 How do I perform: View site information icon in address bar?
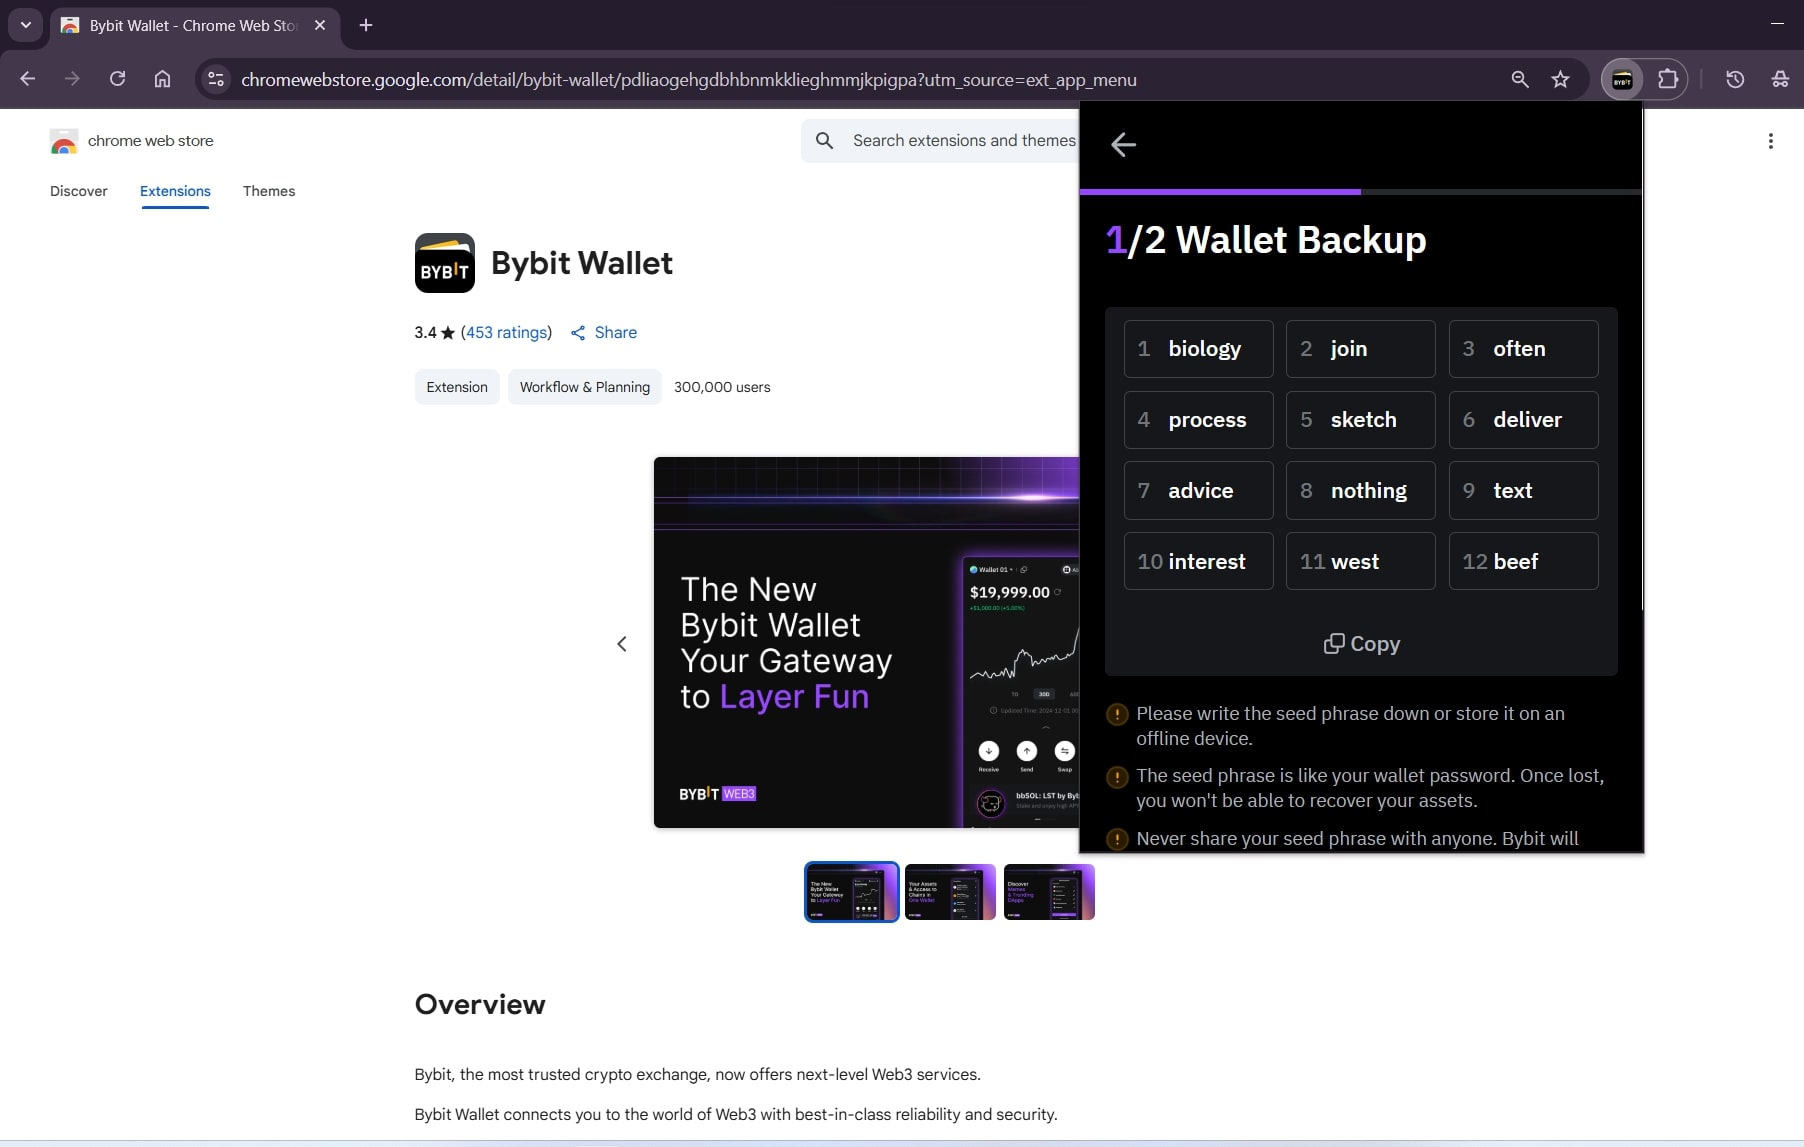click(x=215, y=80)
